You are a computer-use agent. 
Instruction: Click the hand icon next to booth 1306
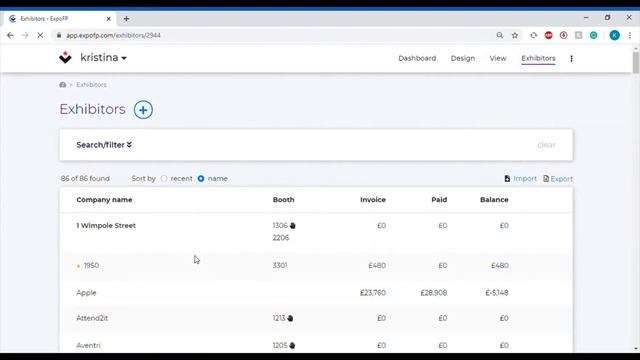pos(293,226)
